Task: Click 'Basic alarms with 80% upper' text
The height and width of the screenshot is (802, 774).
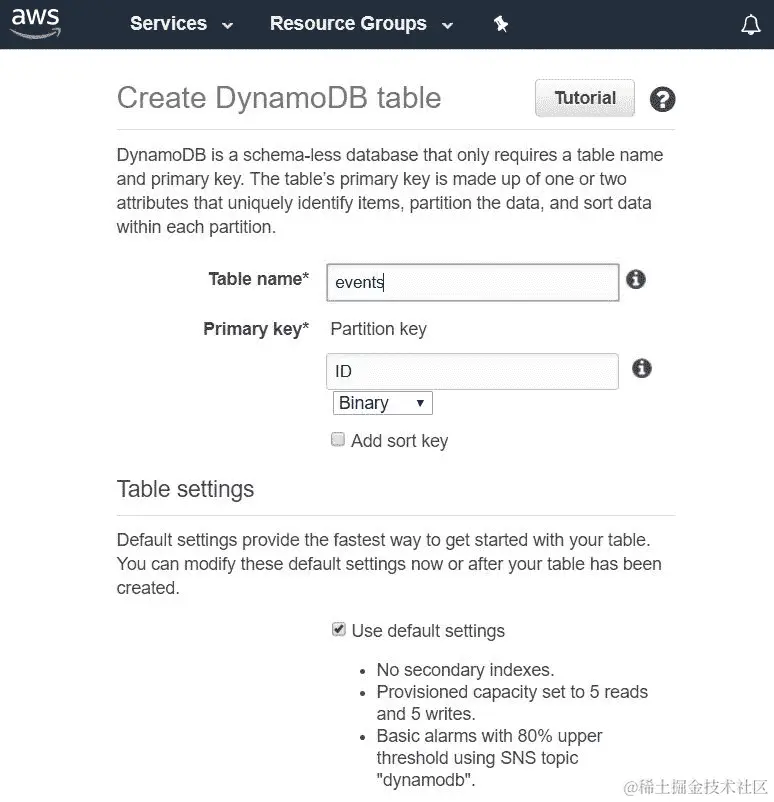Action: (489, 736)
